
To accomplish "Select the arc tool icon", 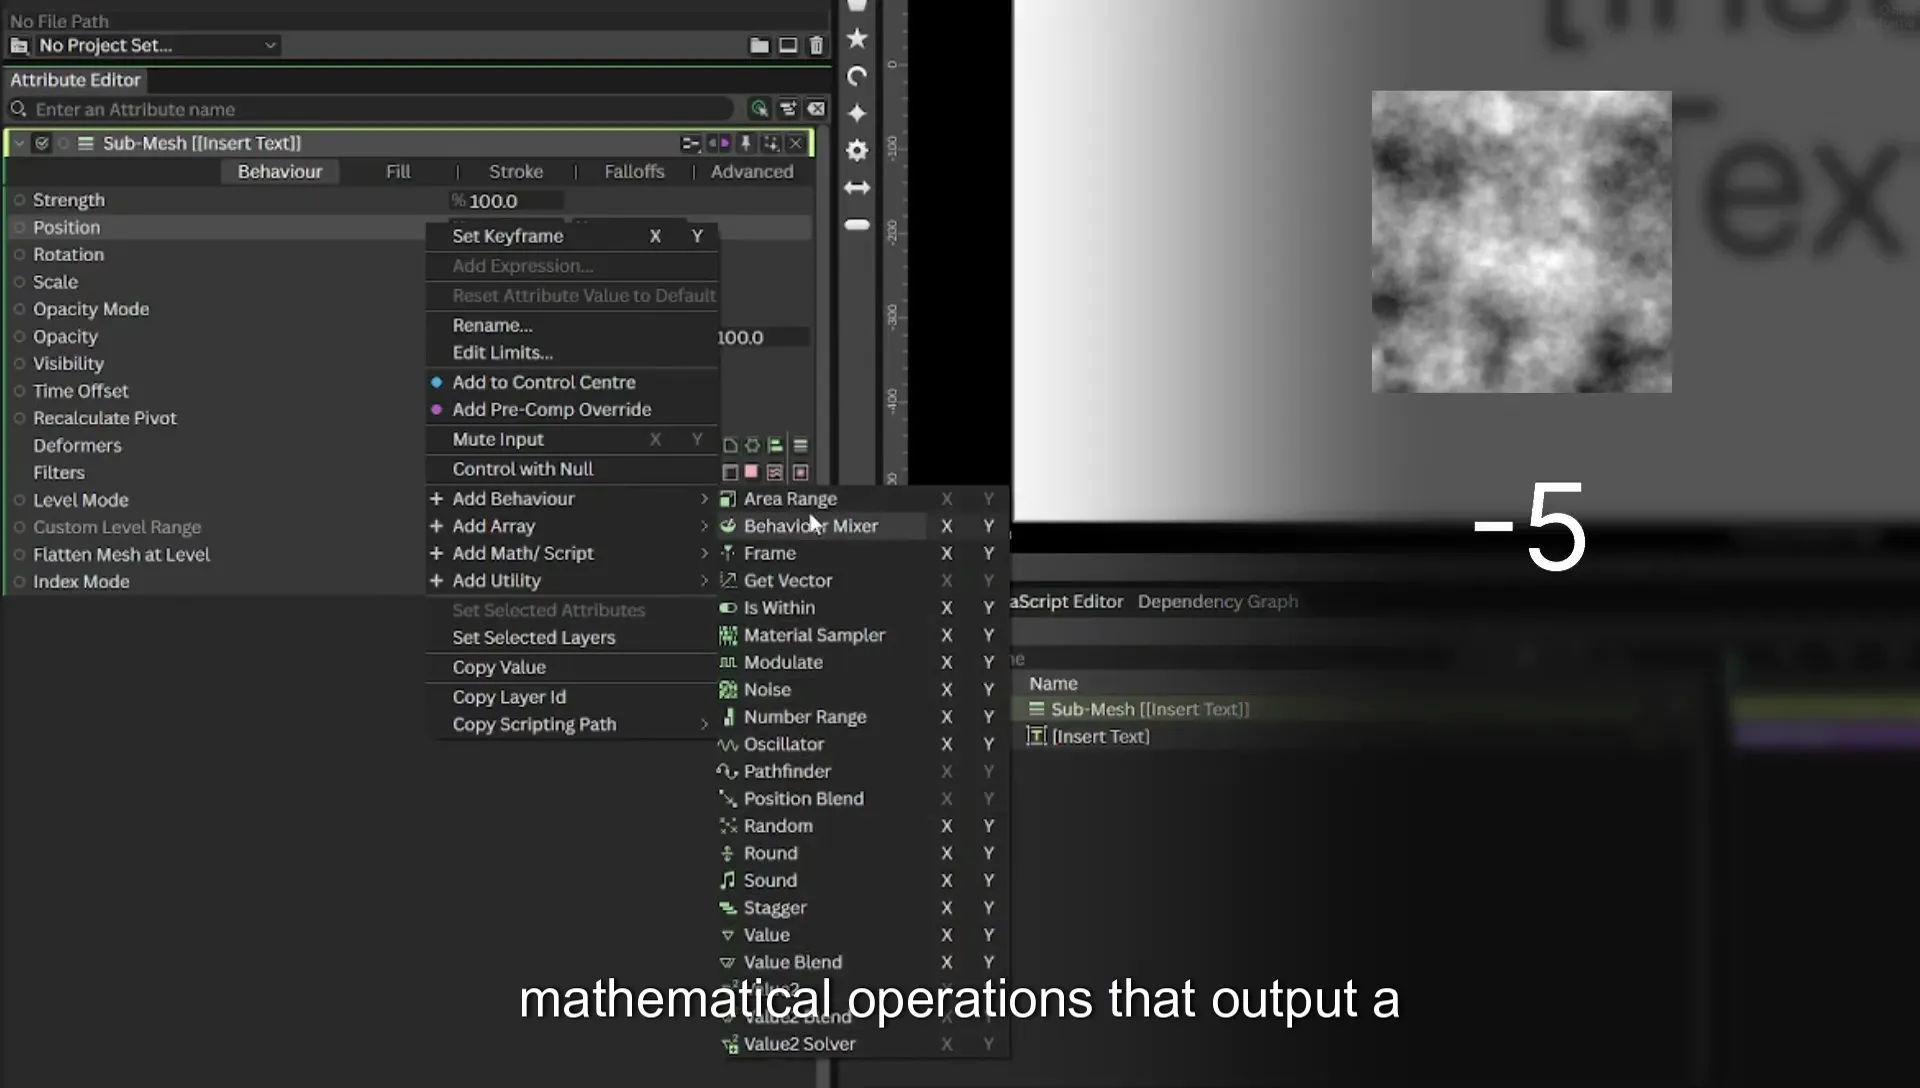I will (857, 76).
